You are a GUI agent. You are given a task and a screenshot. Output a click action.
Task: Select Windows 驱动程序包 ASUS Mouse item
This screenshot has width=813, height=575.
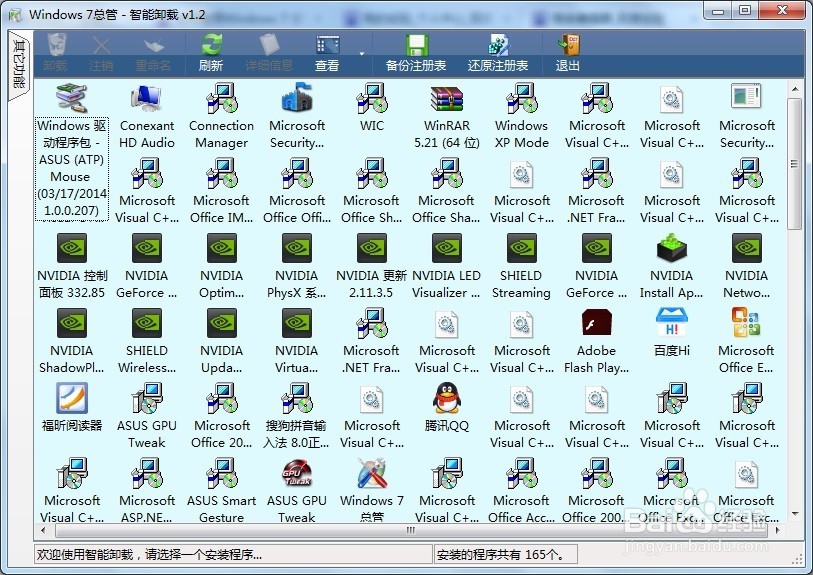click(72, 151)
